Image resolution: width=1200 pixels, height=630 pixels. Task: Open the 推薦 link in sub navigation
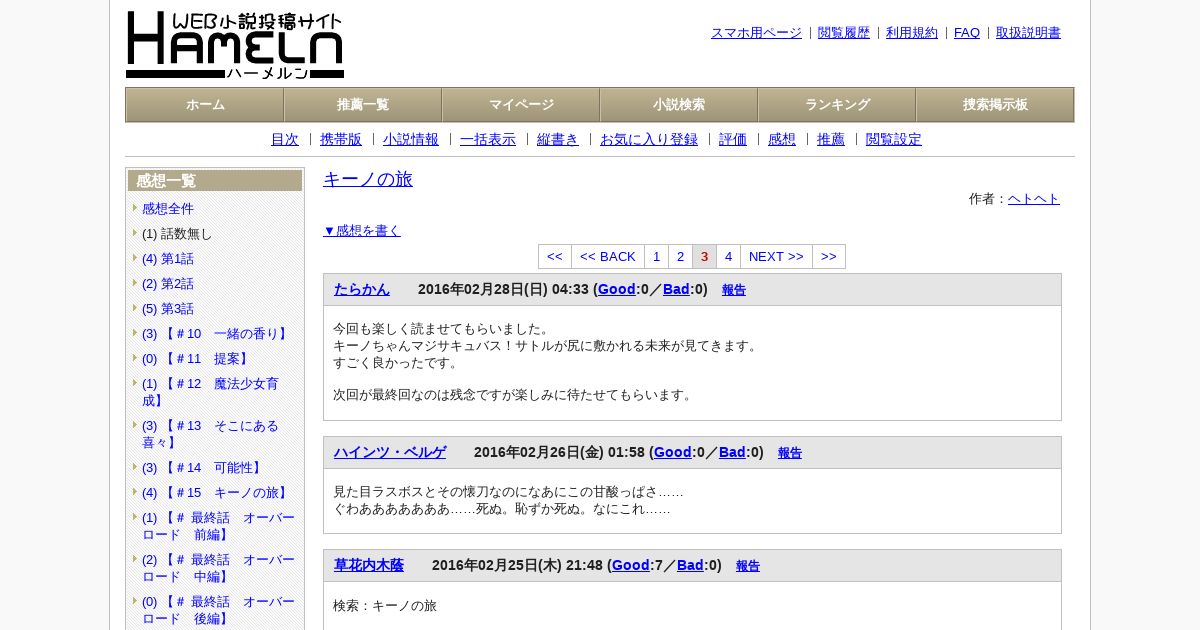click(831, 139)
